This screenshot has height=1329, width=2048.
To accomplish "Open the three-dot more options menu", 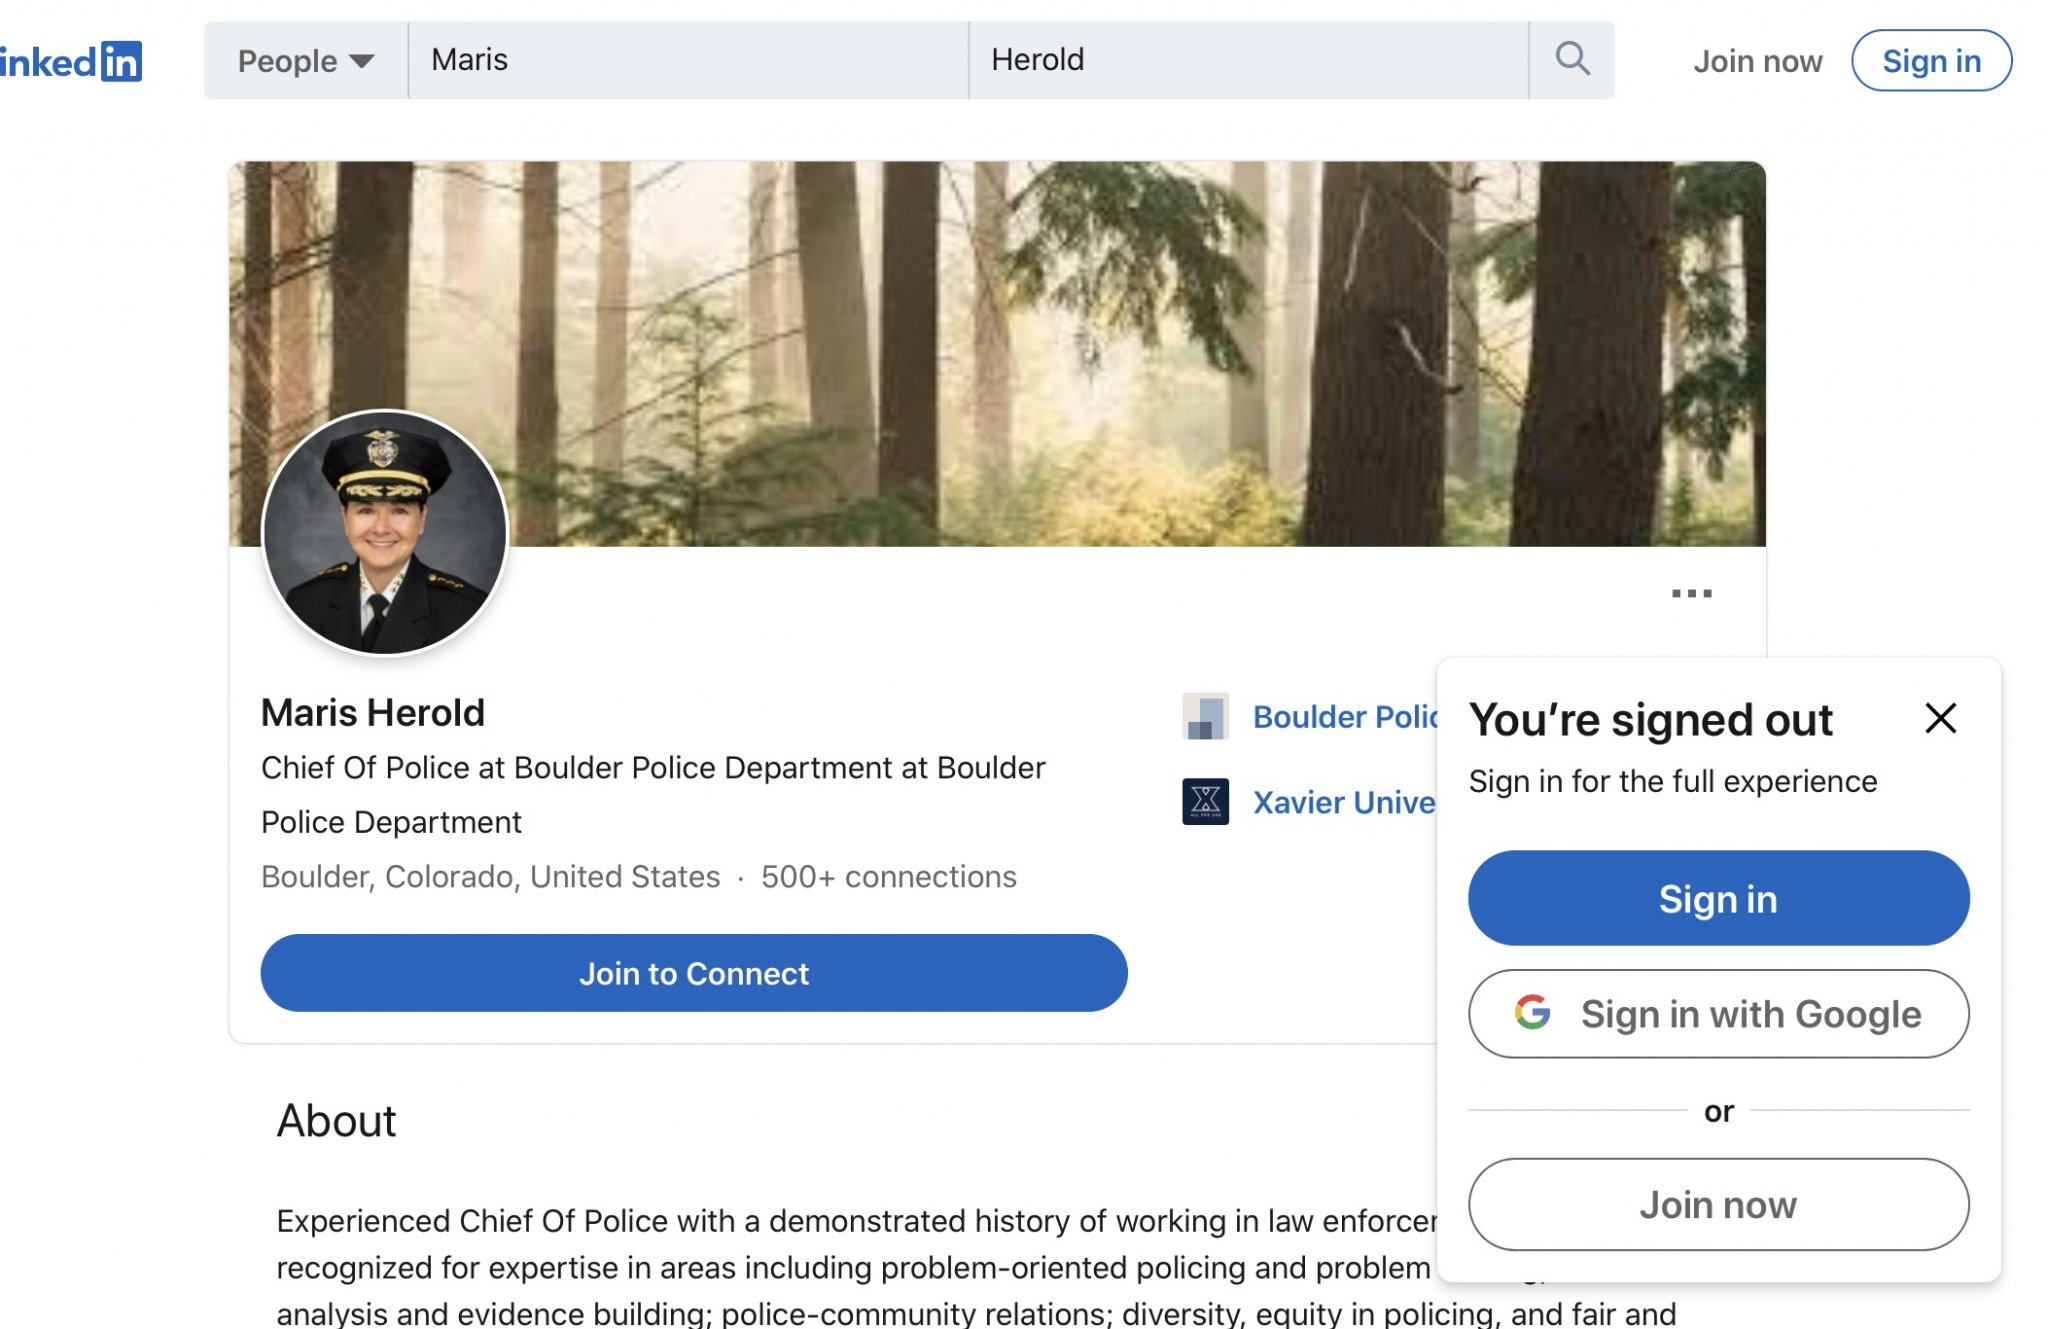I will [x=1691, y=593].
